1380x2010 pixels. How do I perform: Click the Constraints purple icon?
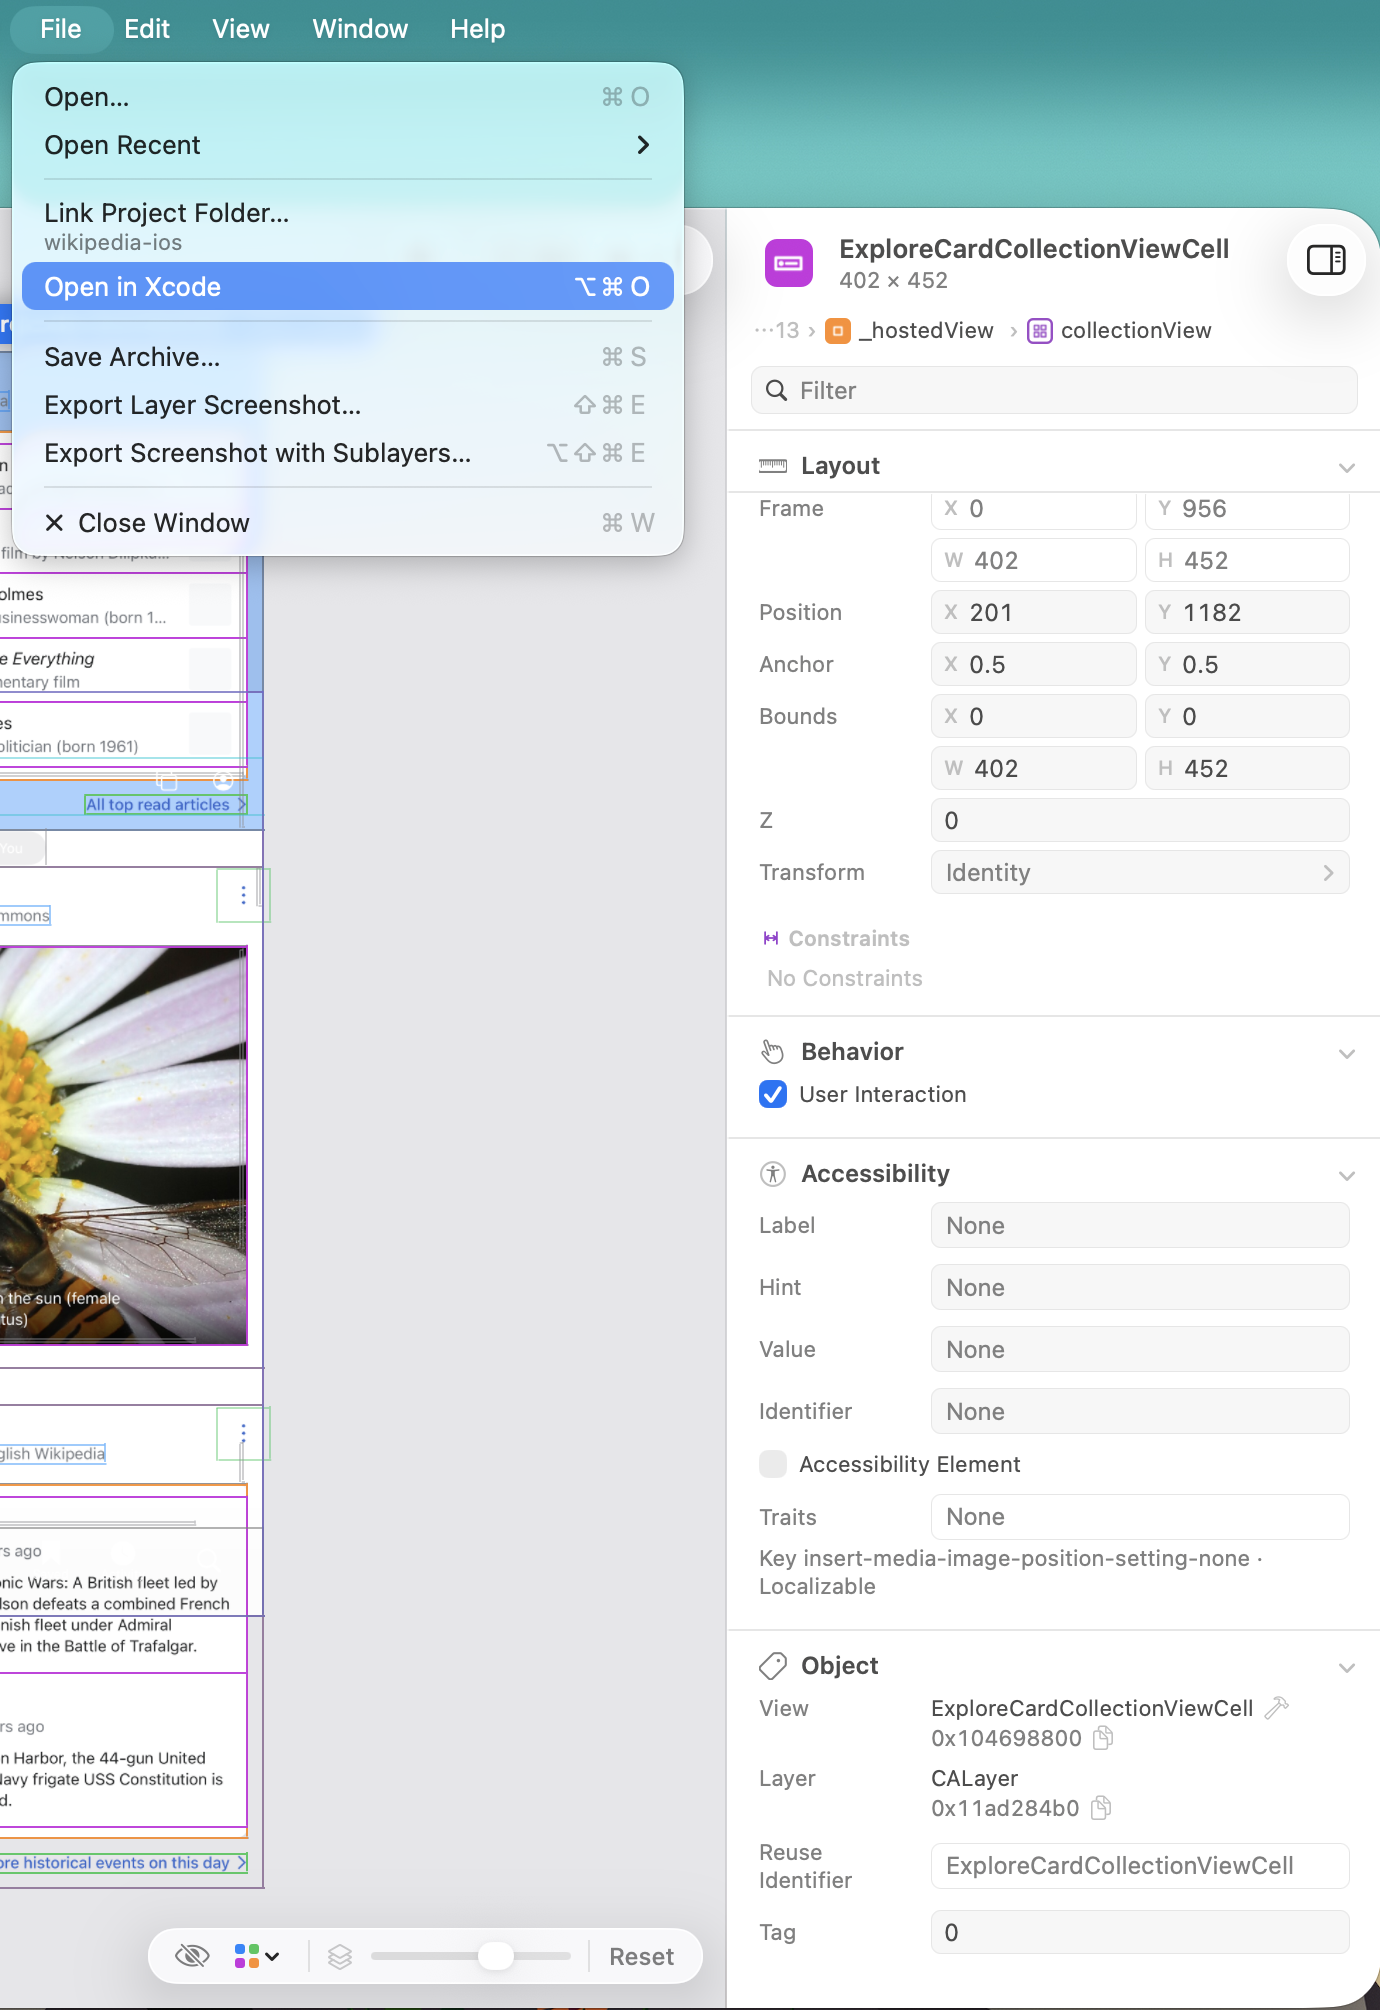(x=771, y=938)
